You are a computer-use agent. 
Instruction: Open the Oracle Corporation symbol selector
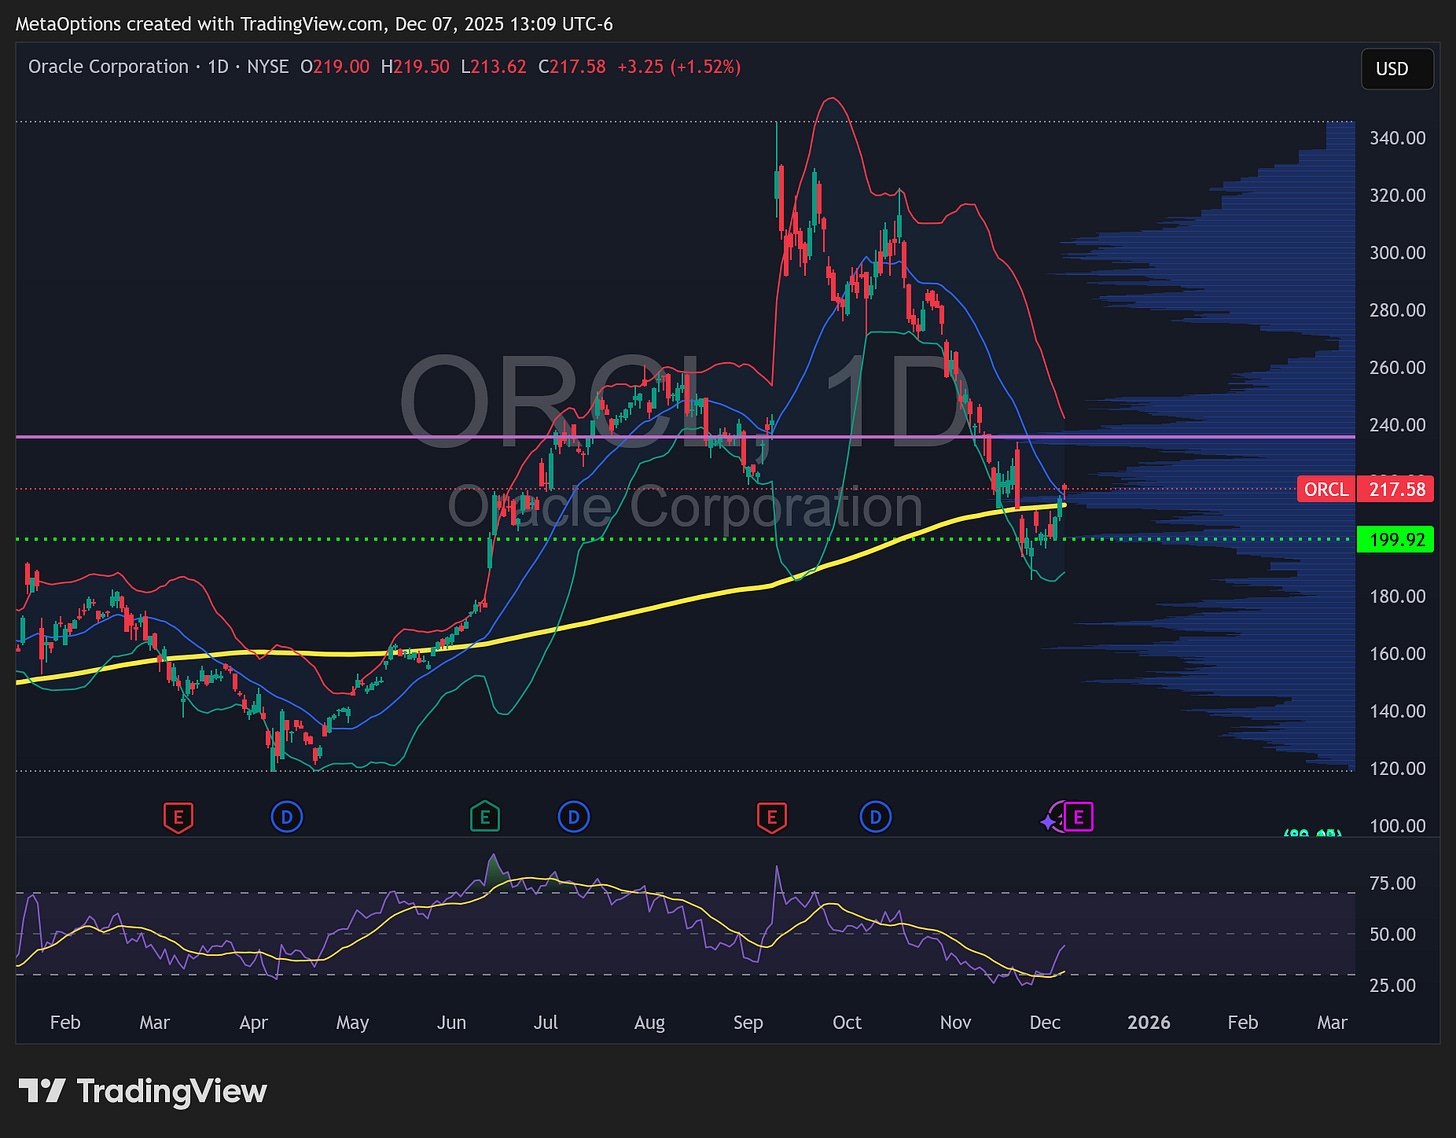click(x=108, y=66)
